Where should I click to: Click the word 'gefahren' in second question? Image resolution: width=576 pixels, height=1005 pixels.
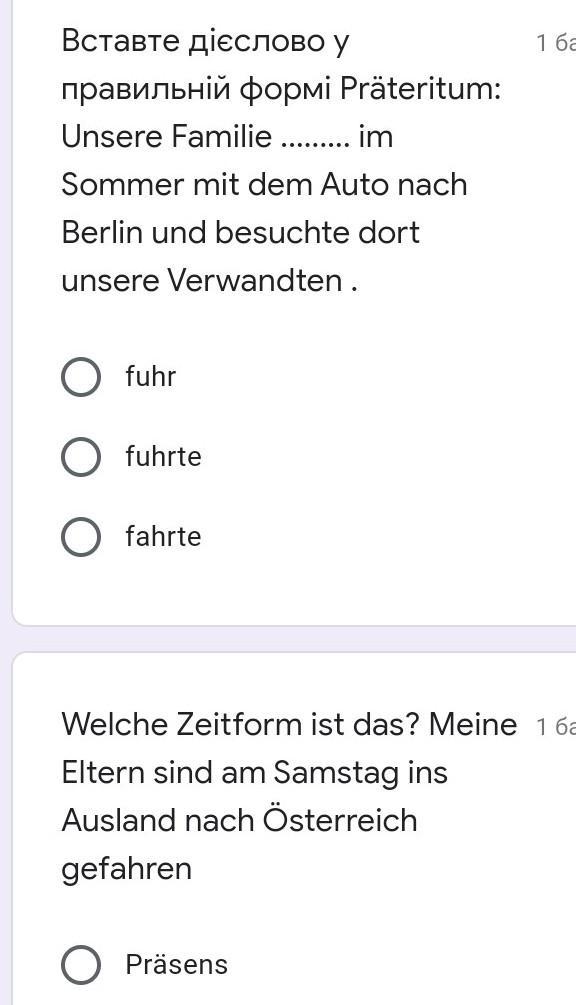(x=127, y=869)
